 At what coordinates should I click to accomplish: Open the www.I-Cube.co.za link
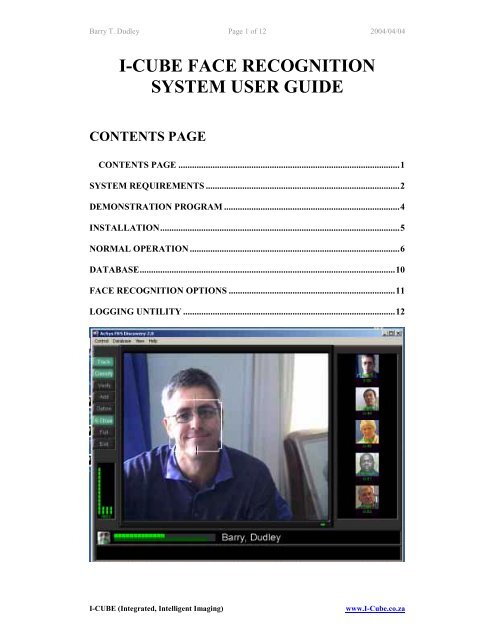[x=375, y=609]
